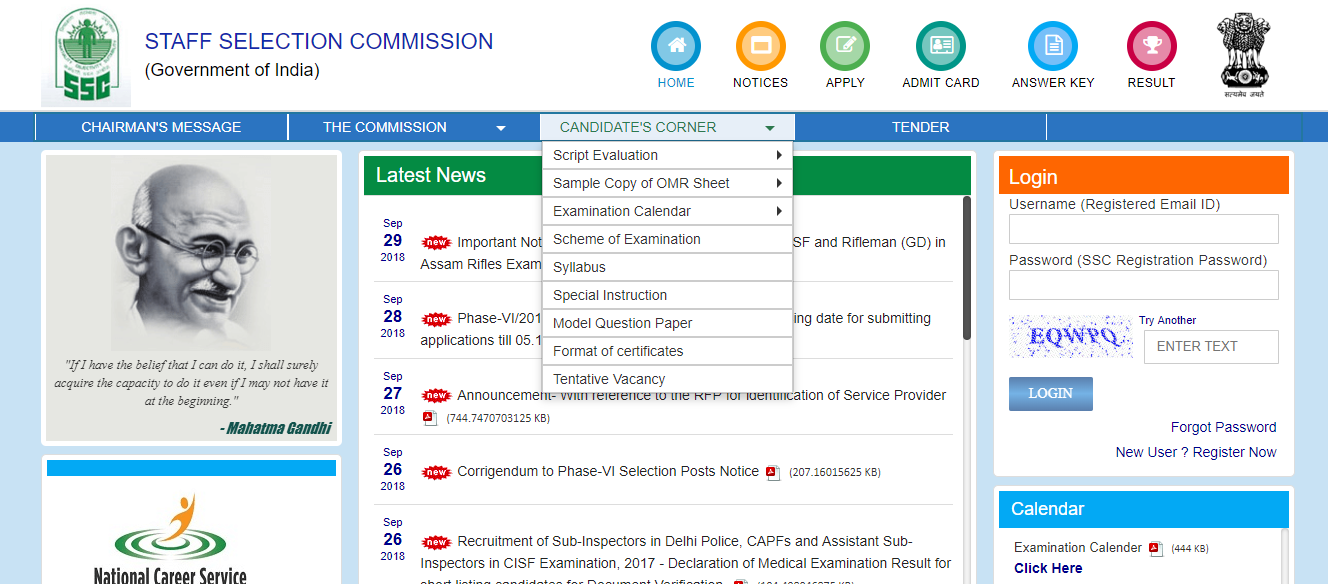The width and height of the screenshot is (1328, 584).
Task: Expand the Sample Copy of OMR Sheet arrow
Action: tap(779, 183)
